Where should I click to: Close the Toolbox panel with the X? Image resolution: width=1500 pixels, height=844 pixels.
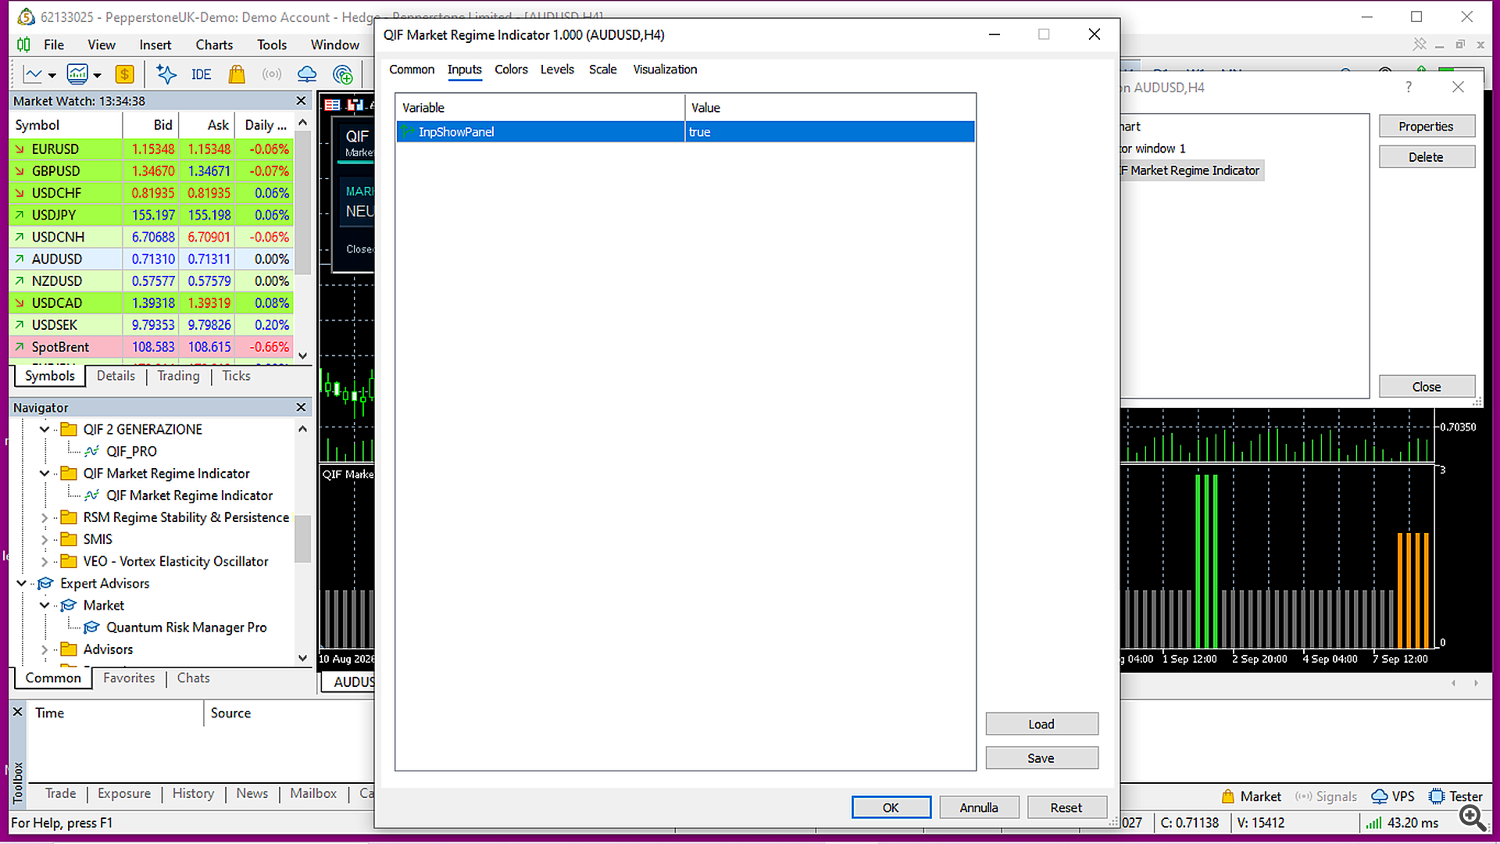(17, 712)
